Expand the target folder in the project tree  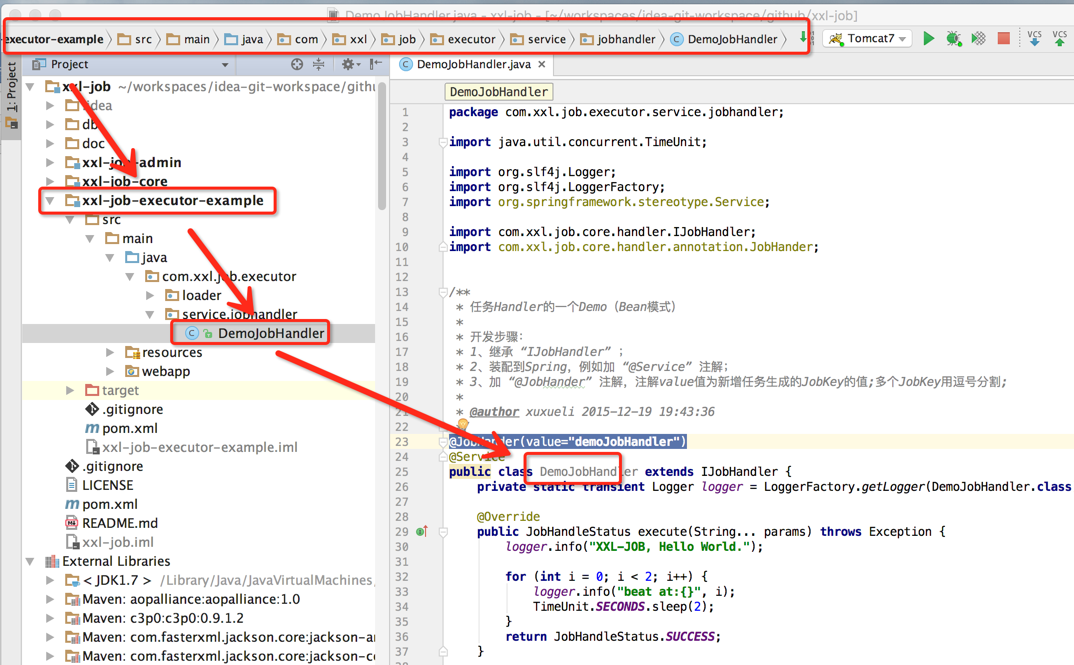click(70, 390)
